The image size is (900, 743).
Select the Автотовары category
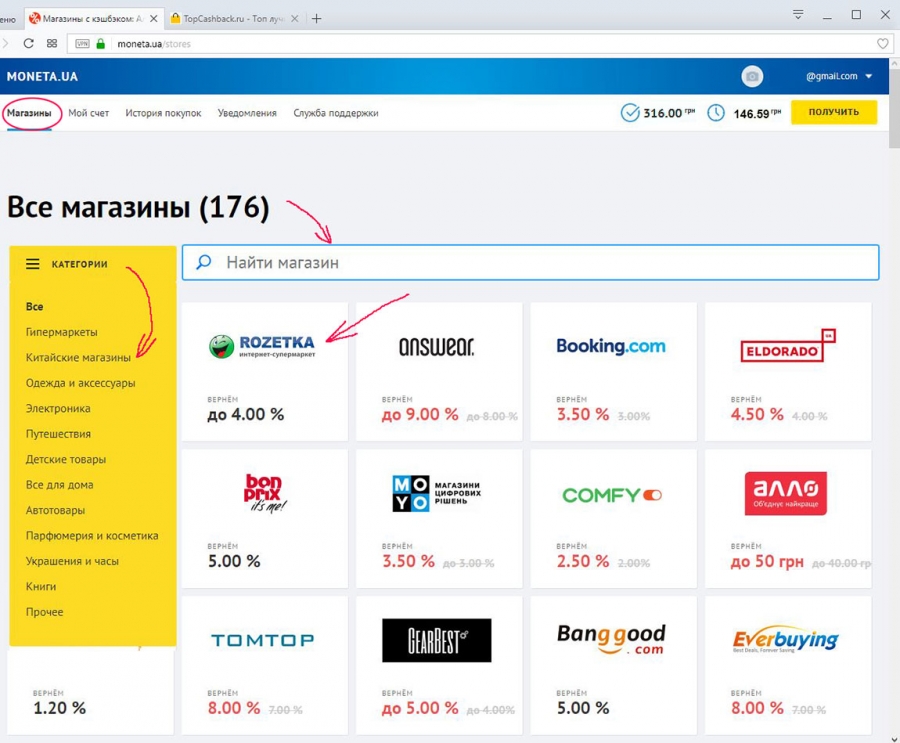point(55,510)
